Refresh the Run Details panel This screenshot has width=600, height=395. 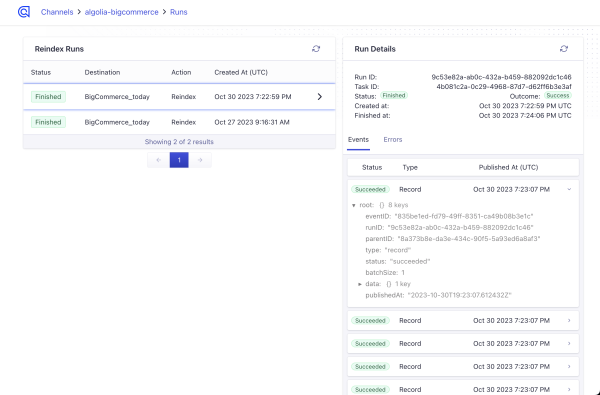(564, 49)
